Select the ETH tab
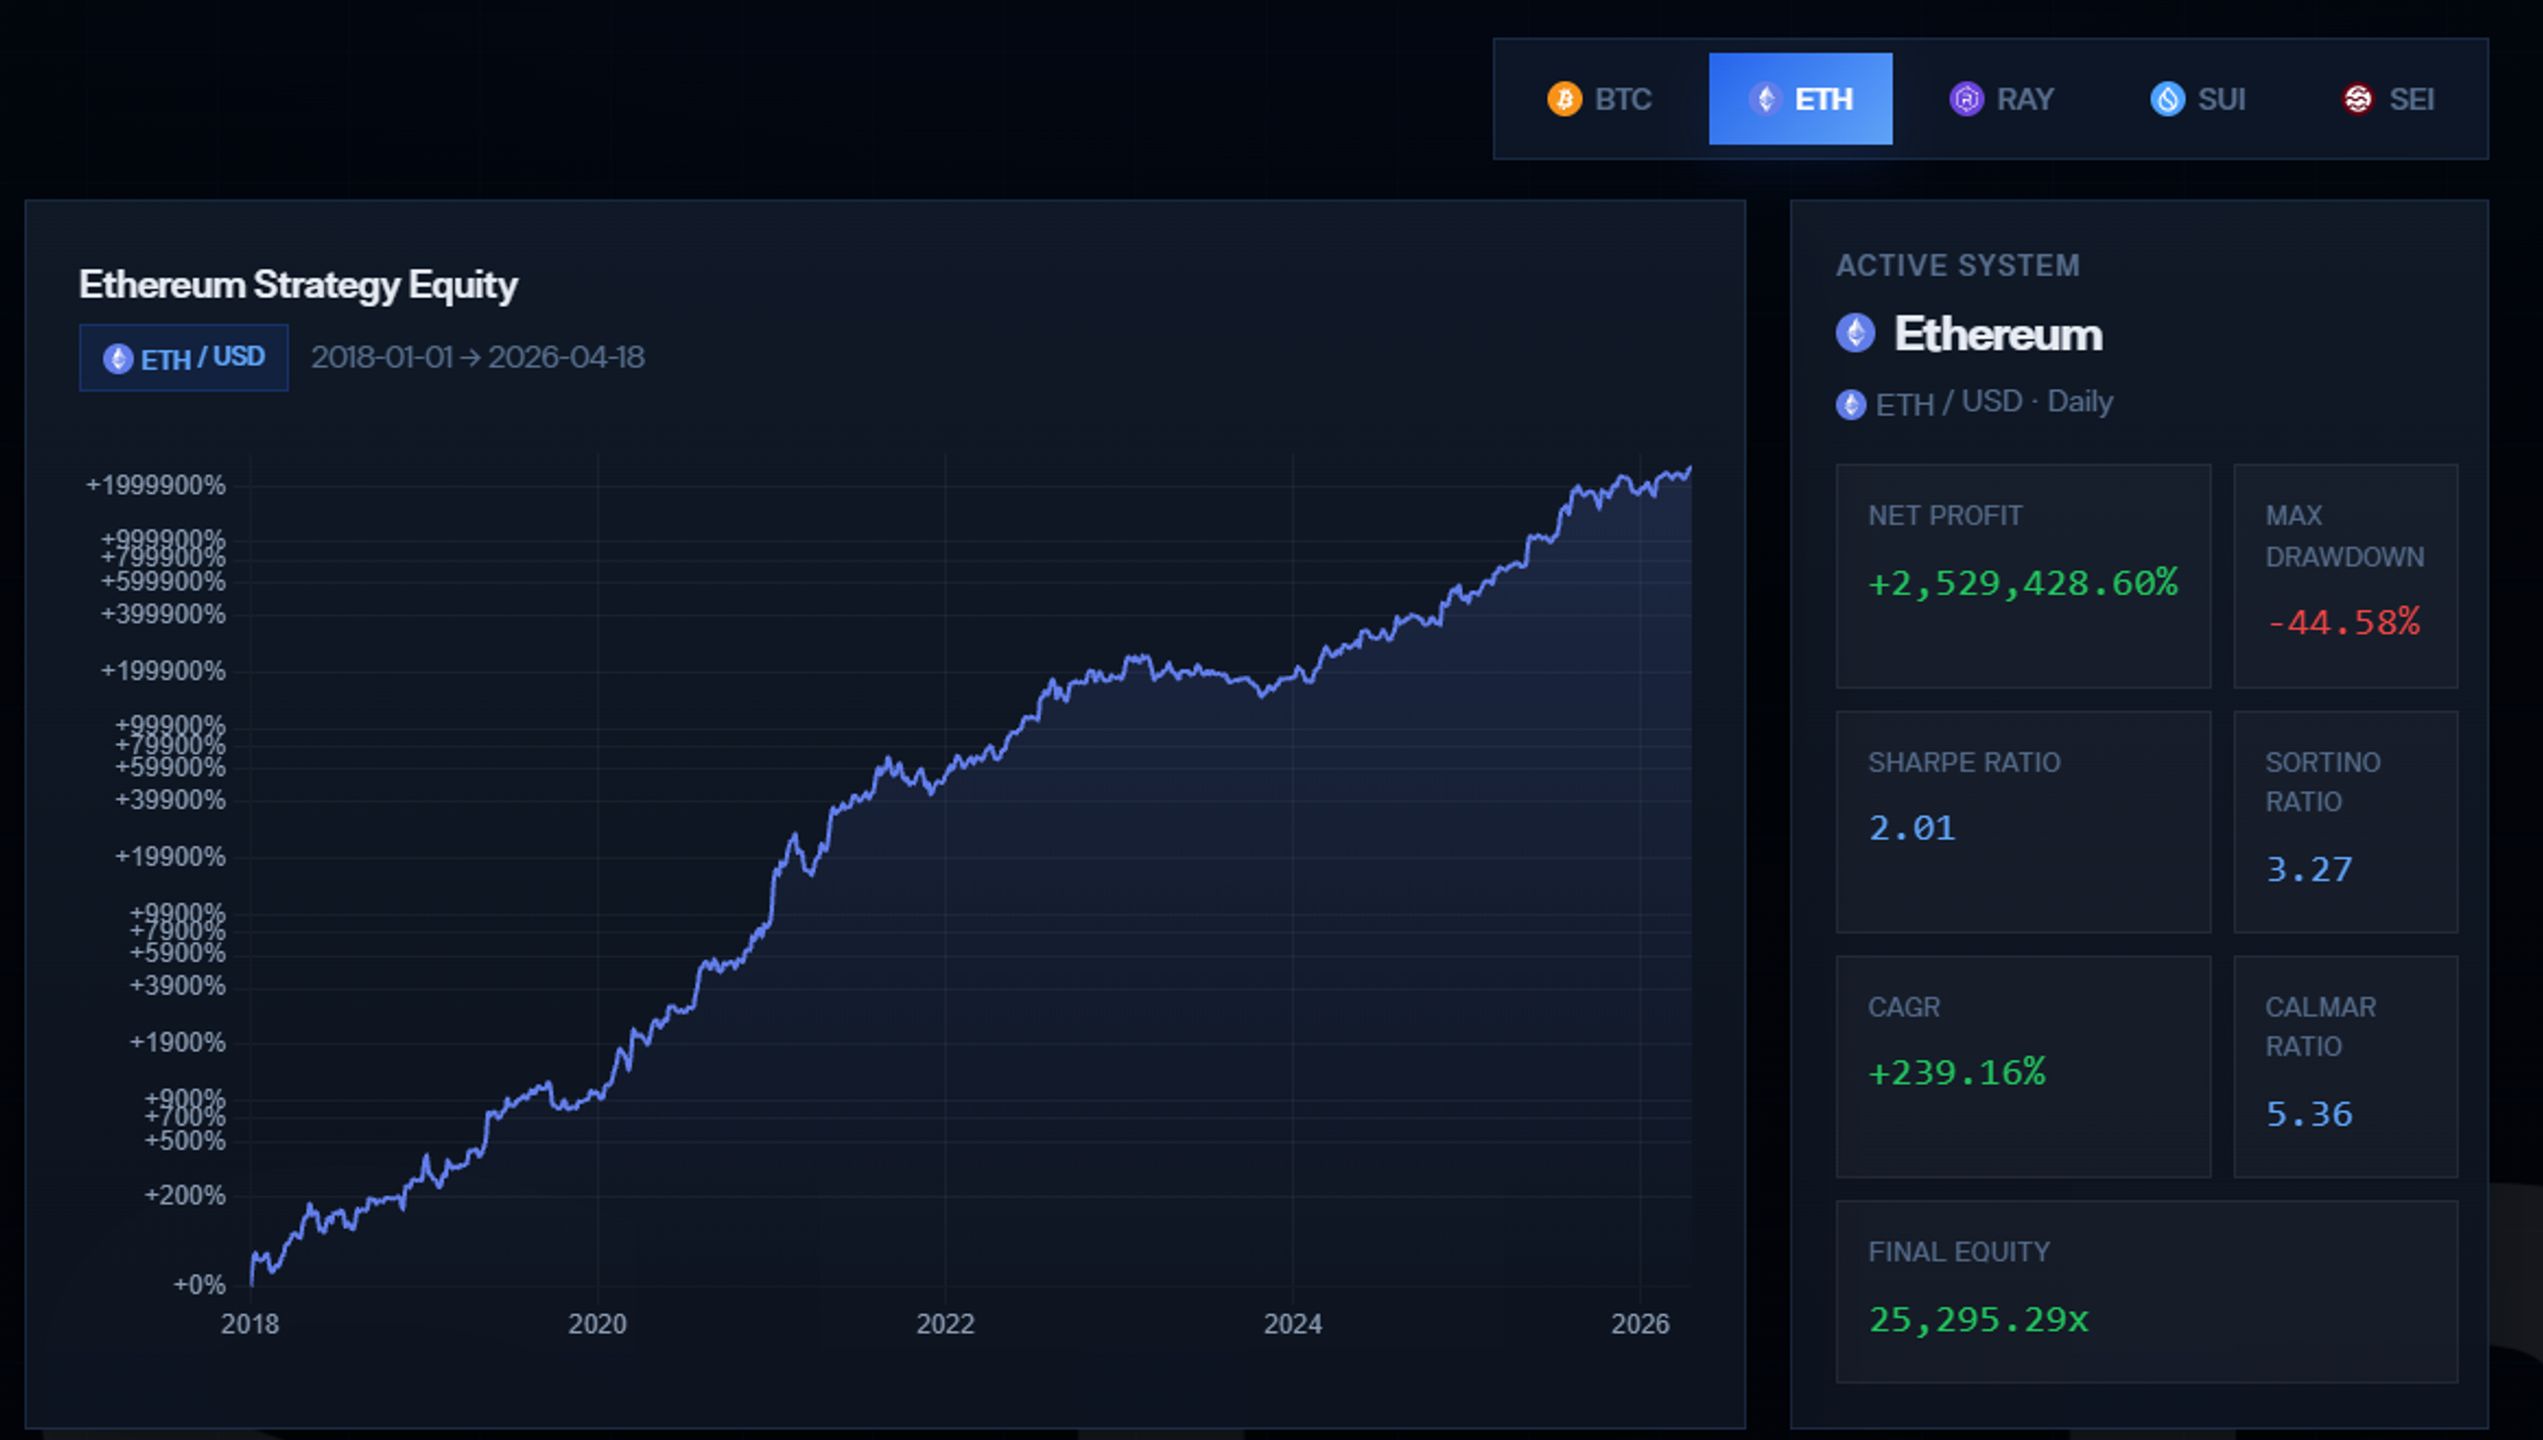The width and height of the screenshot is (2543, 1440). pos(1800,99)
